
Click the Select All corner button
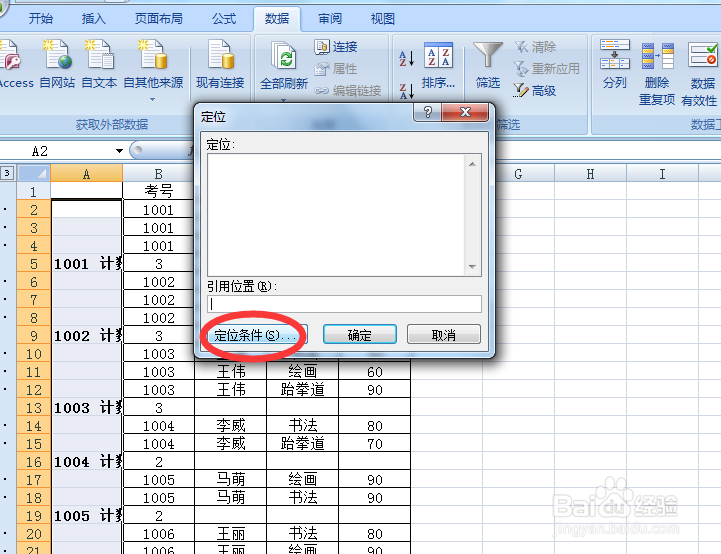point(33,173)
